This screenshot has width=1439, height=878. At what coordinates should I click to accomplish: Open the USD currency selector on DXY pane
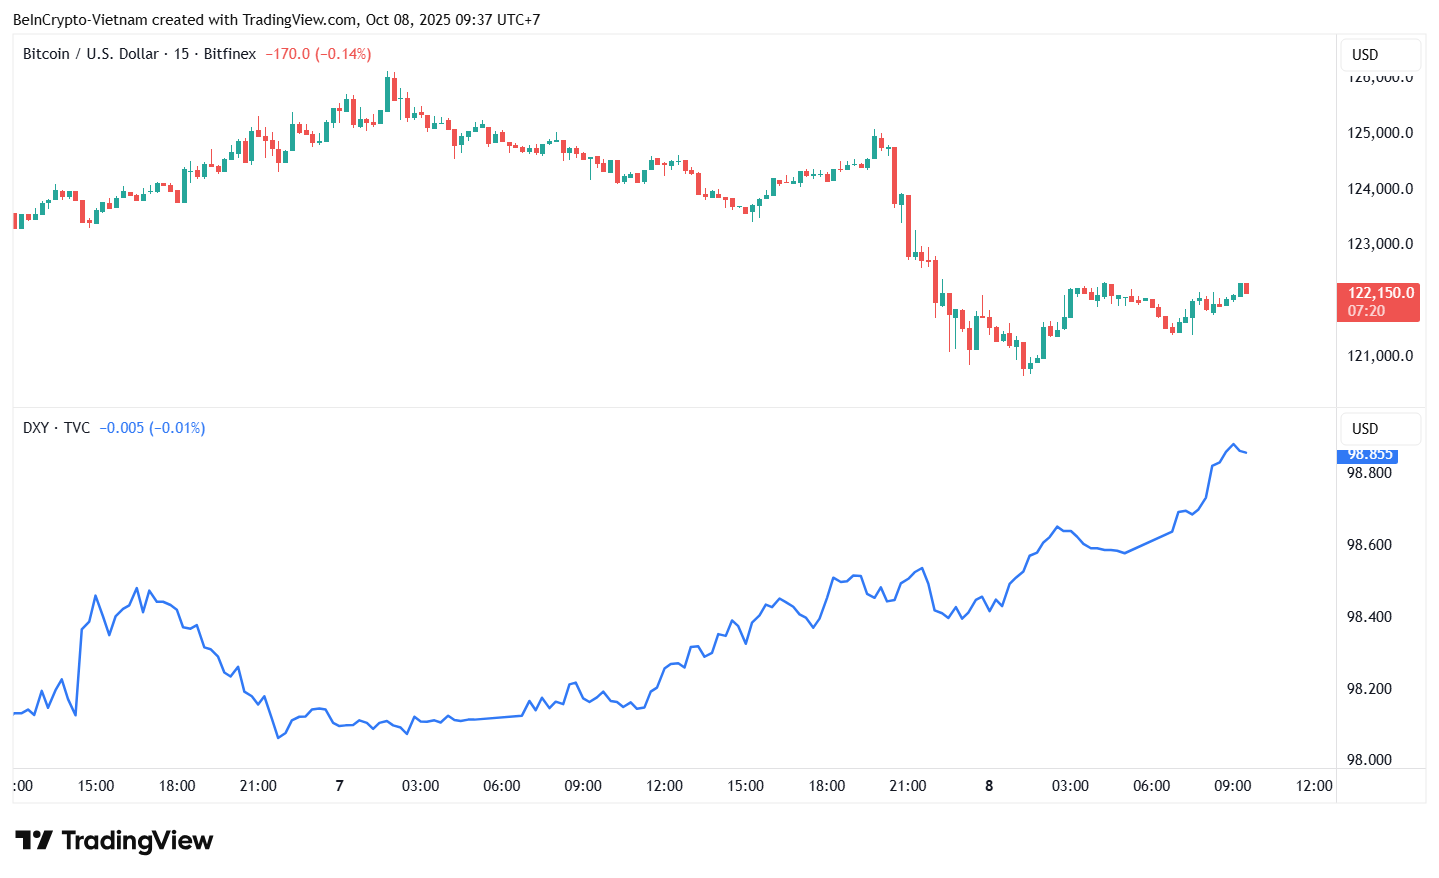(1378, 429)
